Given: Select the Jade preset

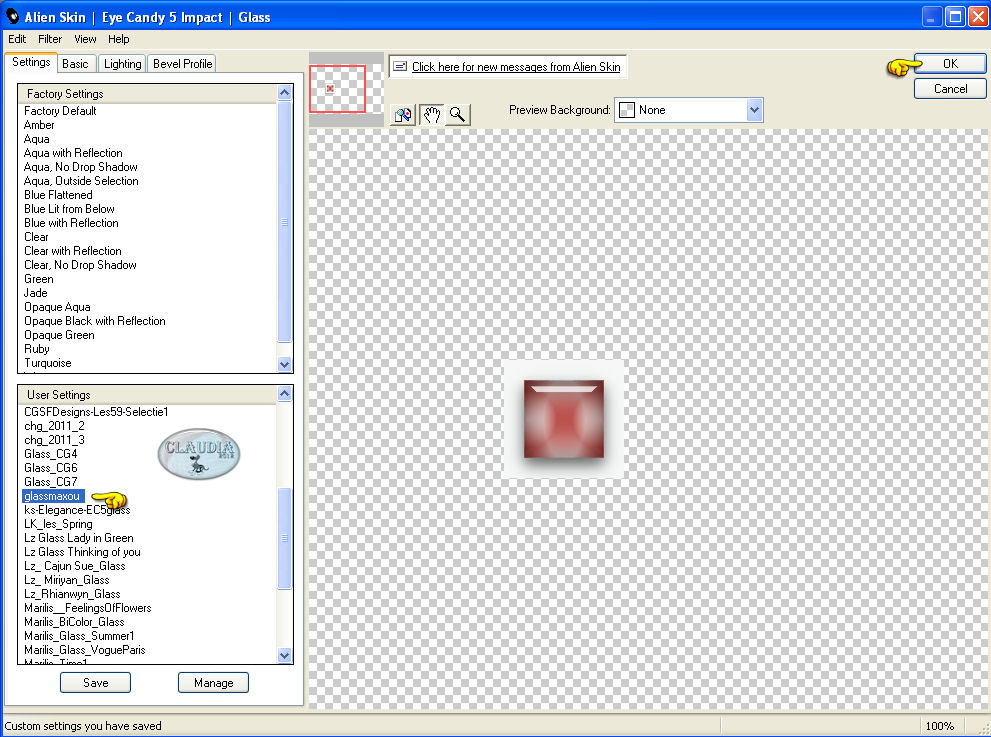Looking at the screenshot, I should [35, 293].
